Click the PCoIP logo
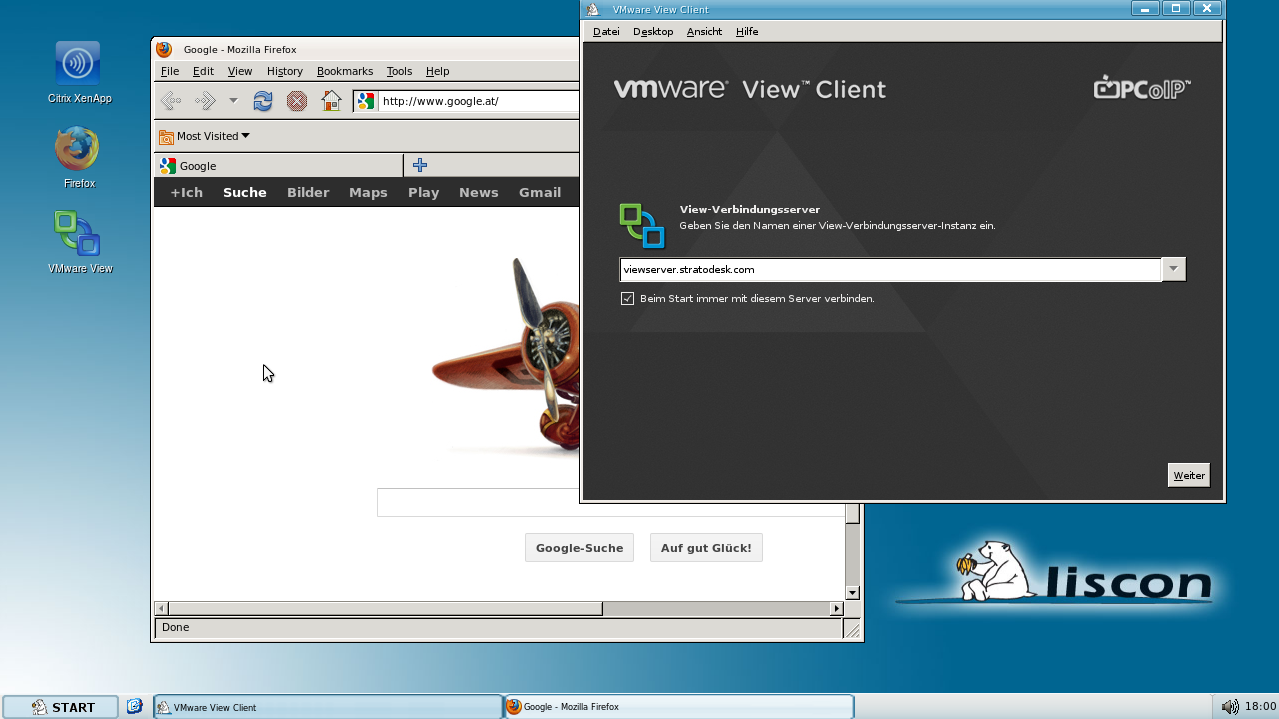The image size is (1279, 719). tap(1142, 88)
